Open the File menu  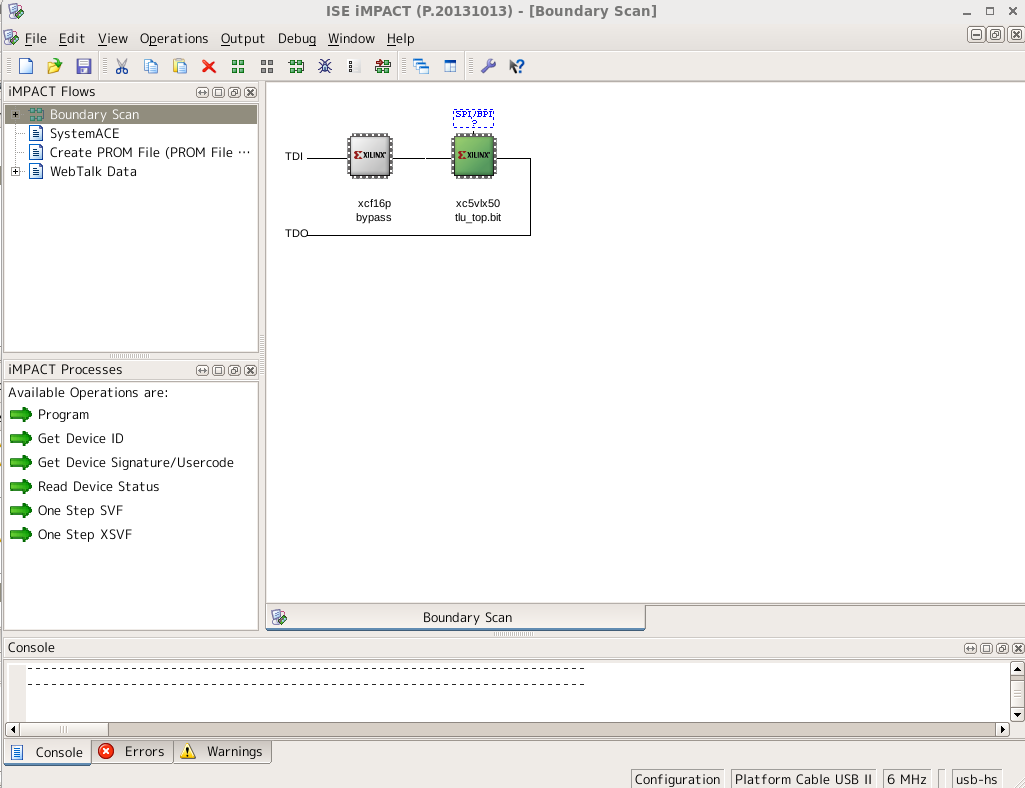pyautogui.click(x=35, y=39)
